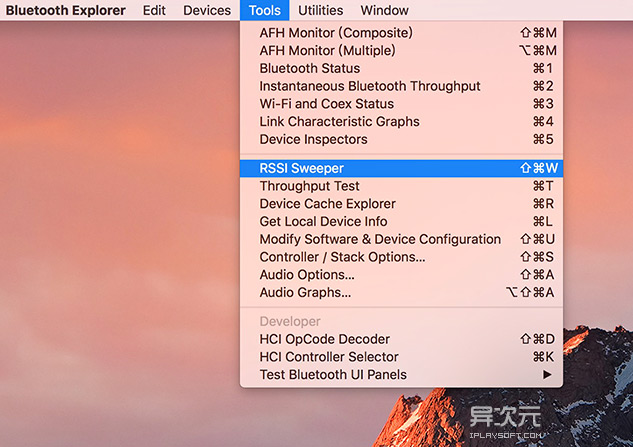Open the Devices menu
The height and width of the screenshot is (447, 633).
pyautogui.click(x=207, y=10)
